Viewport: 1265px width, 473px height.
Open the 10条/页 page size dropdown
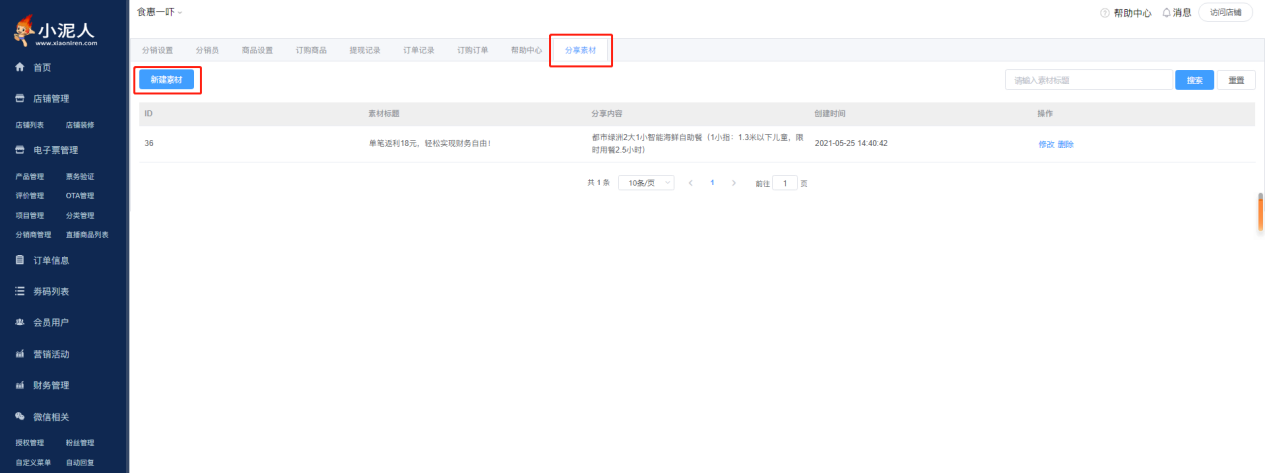[x=646, y=183]
